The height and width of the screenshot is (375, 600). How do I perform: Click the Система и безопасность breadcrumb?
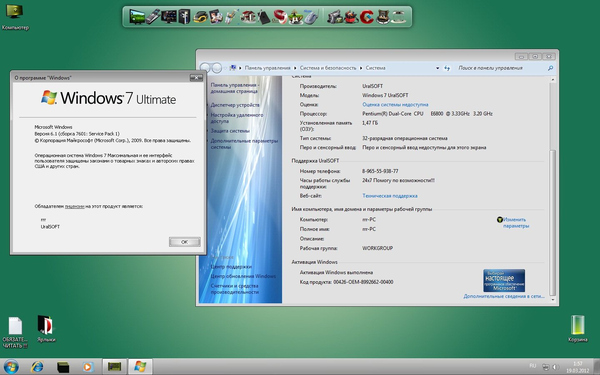pyautogui.click(x=328, y=68)
